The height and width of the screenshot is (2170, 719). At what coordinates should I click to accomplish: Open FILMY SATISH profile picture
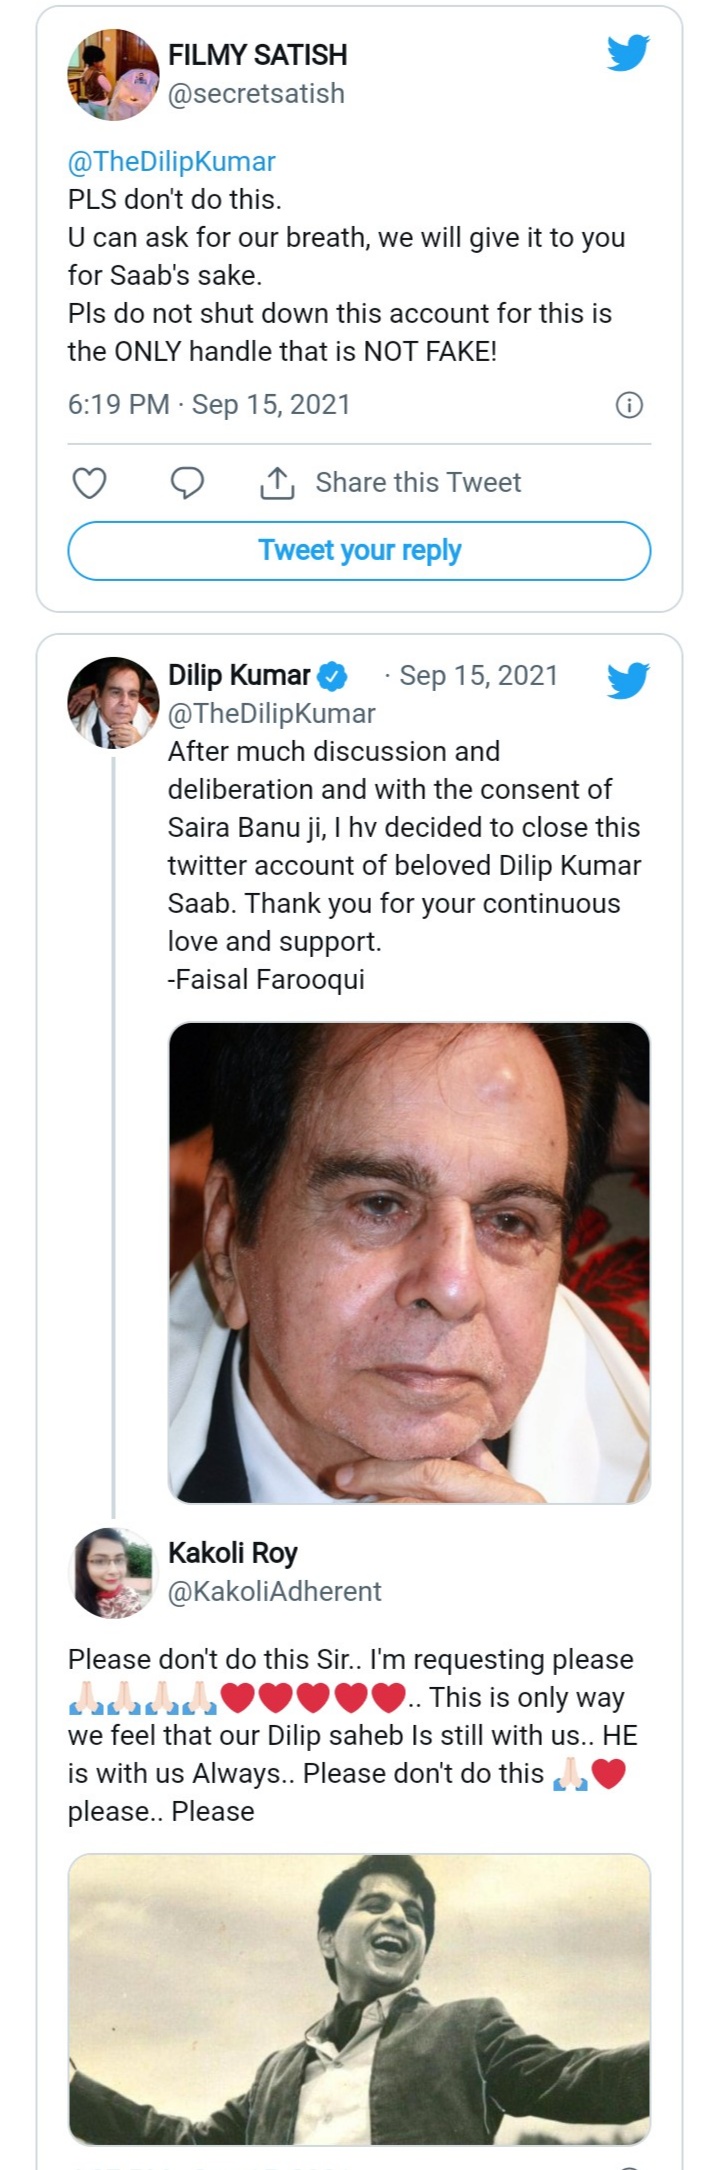tap(113, 74)
